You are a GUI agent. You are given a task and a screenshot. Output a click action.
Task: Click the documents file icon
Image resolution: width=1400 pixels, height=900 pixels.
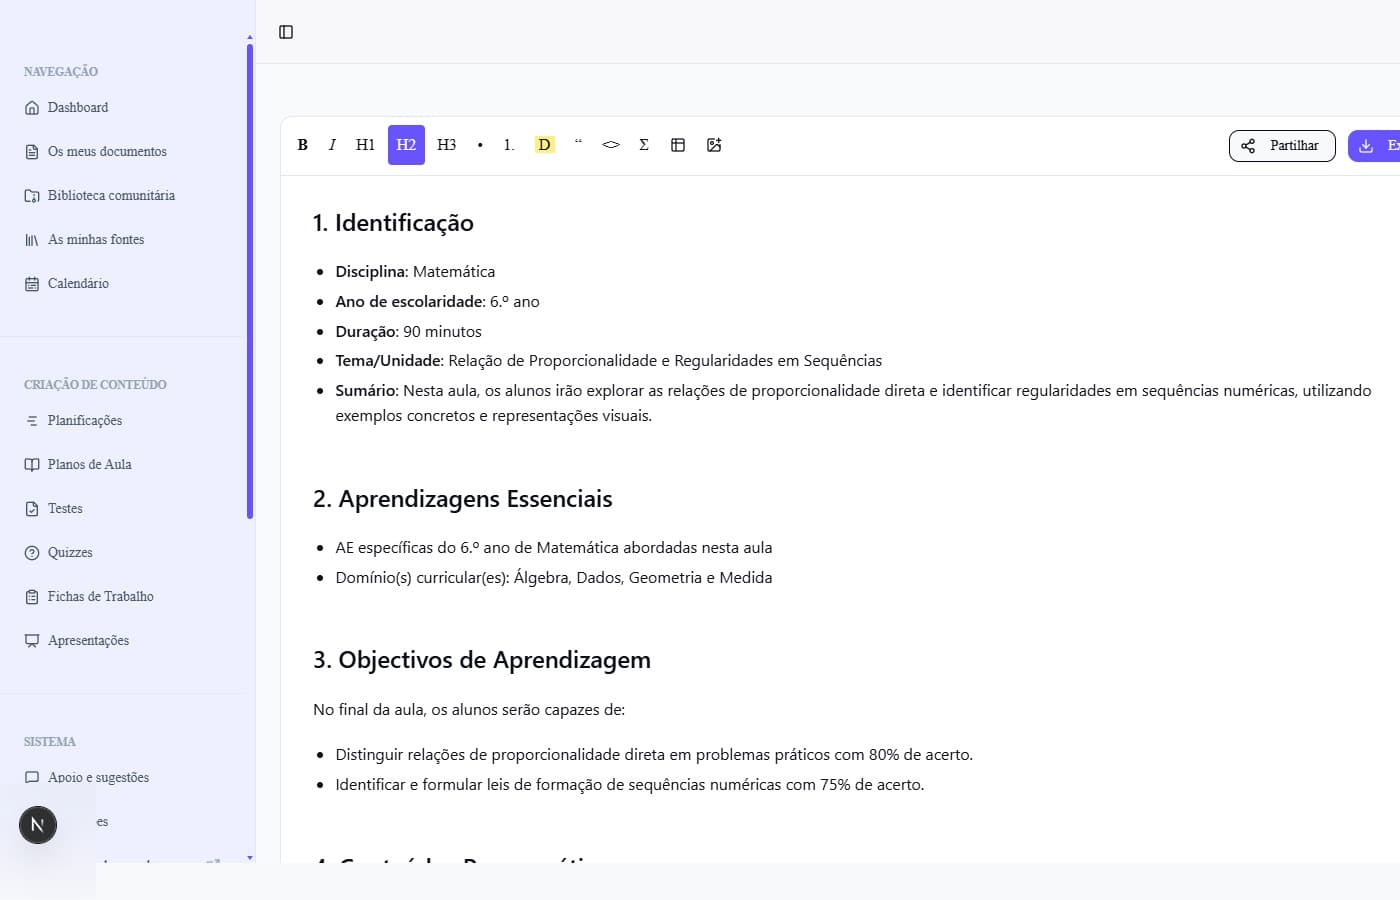tap(32, 152)
